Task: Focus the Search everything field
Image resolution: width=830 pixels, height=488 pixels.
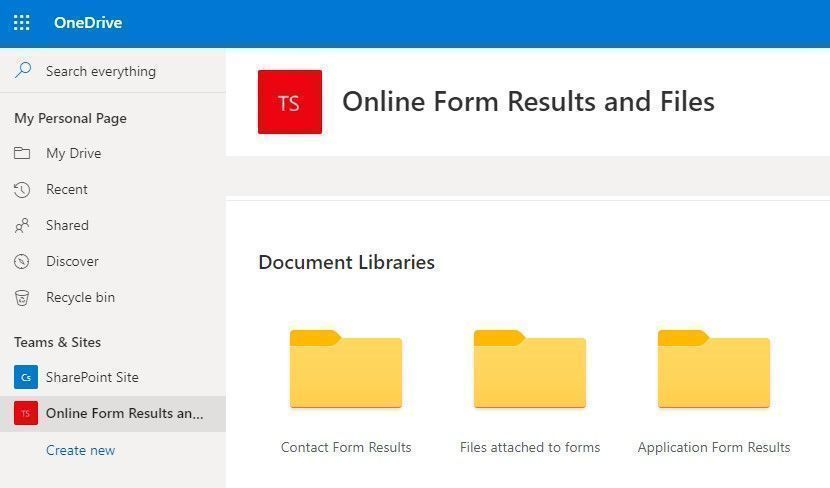Action: (113, 71)
